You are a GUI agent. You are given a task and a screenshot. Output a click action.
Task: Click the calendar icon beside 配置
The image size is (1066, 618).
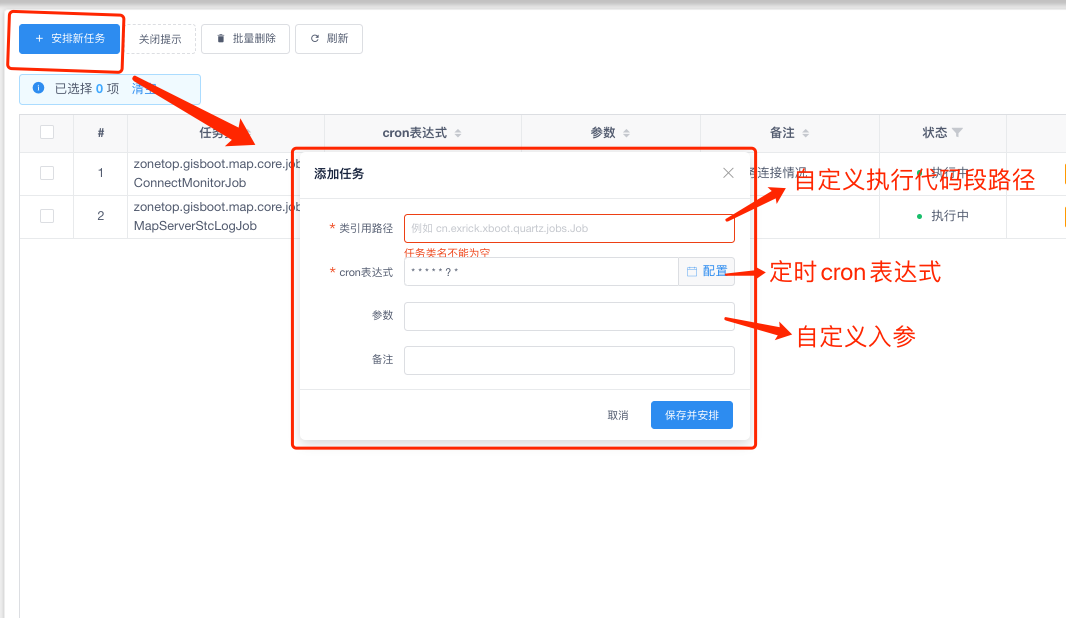691,271
